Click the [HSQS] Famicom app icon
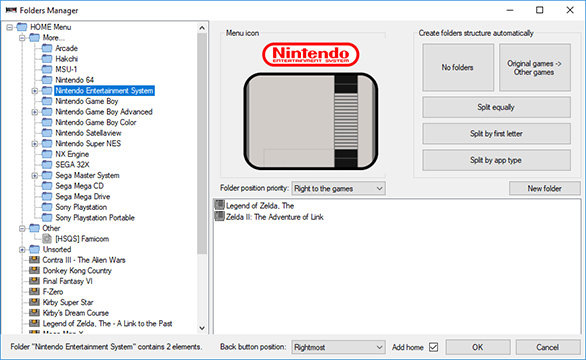 [47, 239]
